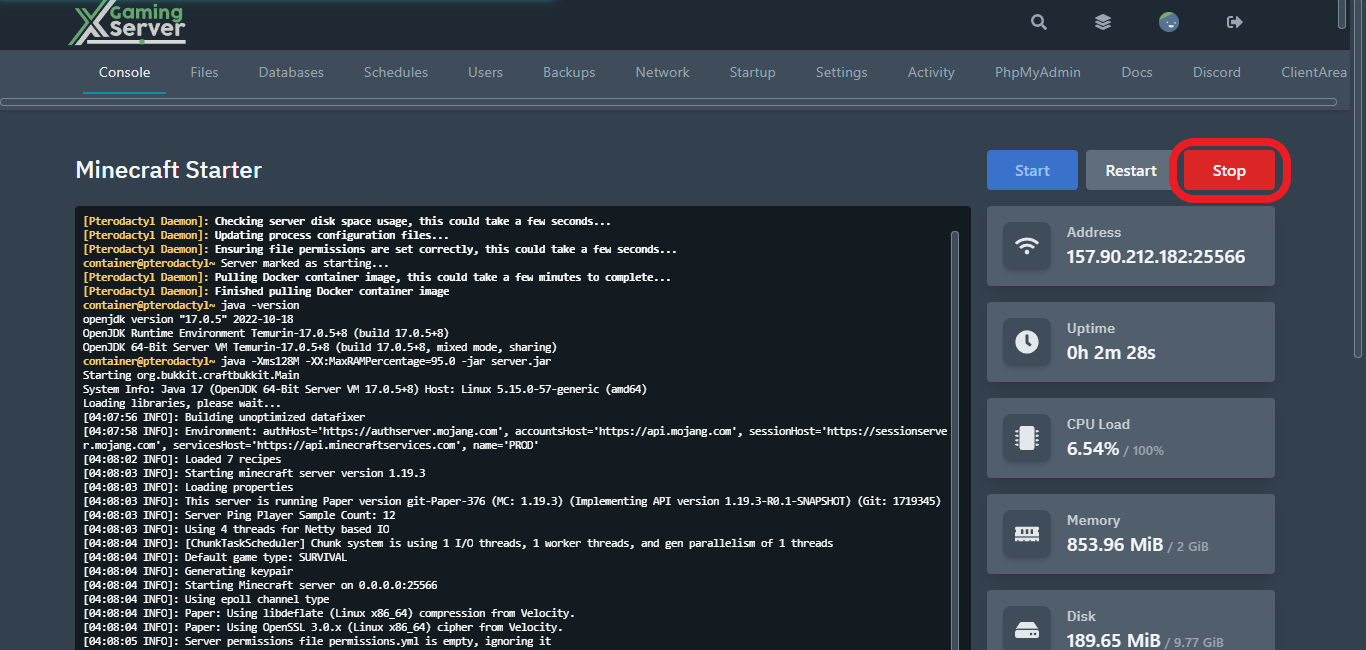Screen dimensions: 1366x650
Task: Switch to the Files tab
Action: [204, 72]
